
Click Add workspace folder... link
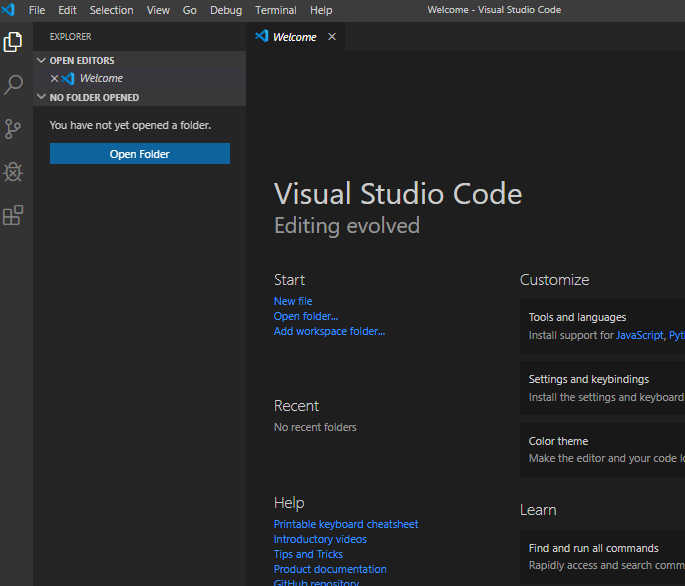click(329, 331)
